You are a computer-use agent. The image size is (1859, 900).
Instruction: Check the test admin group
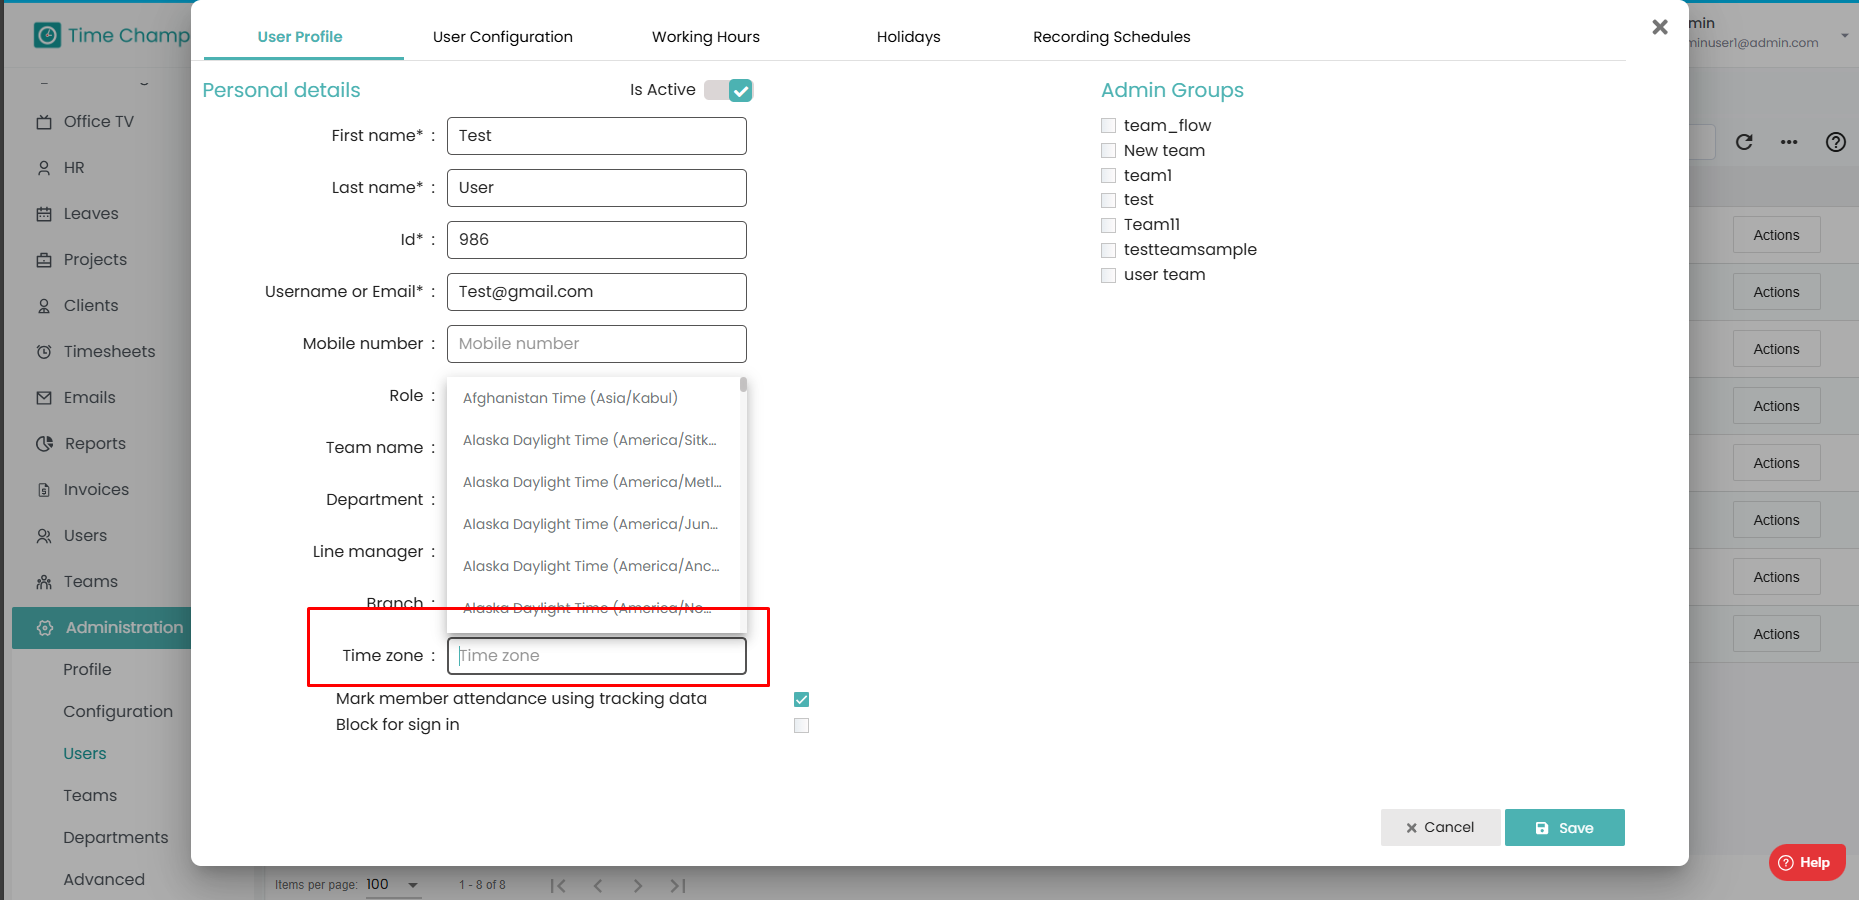[1108, 200]
